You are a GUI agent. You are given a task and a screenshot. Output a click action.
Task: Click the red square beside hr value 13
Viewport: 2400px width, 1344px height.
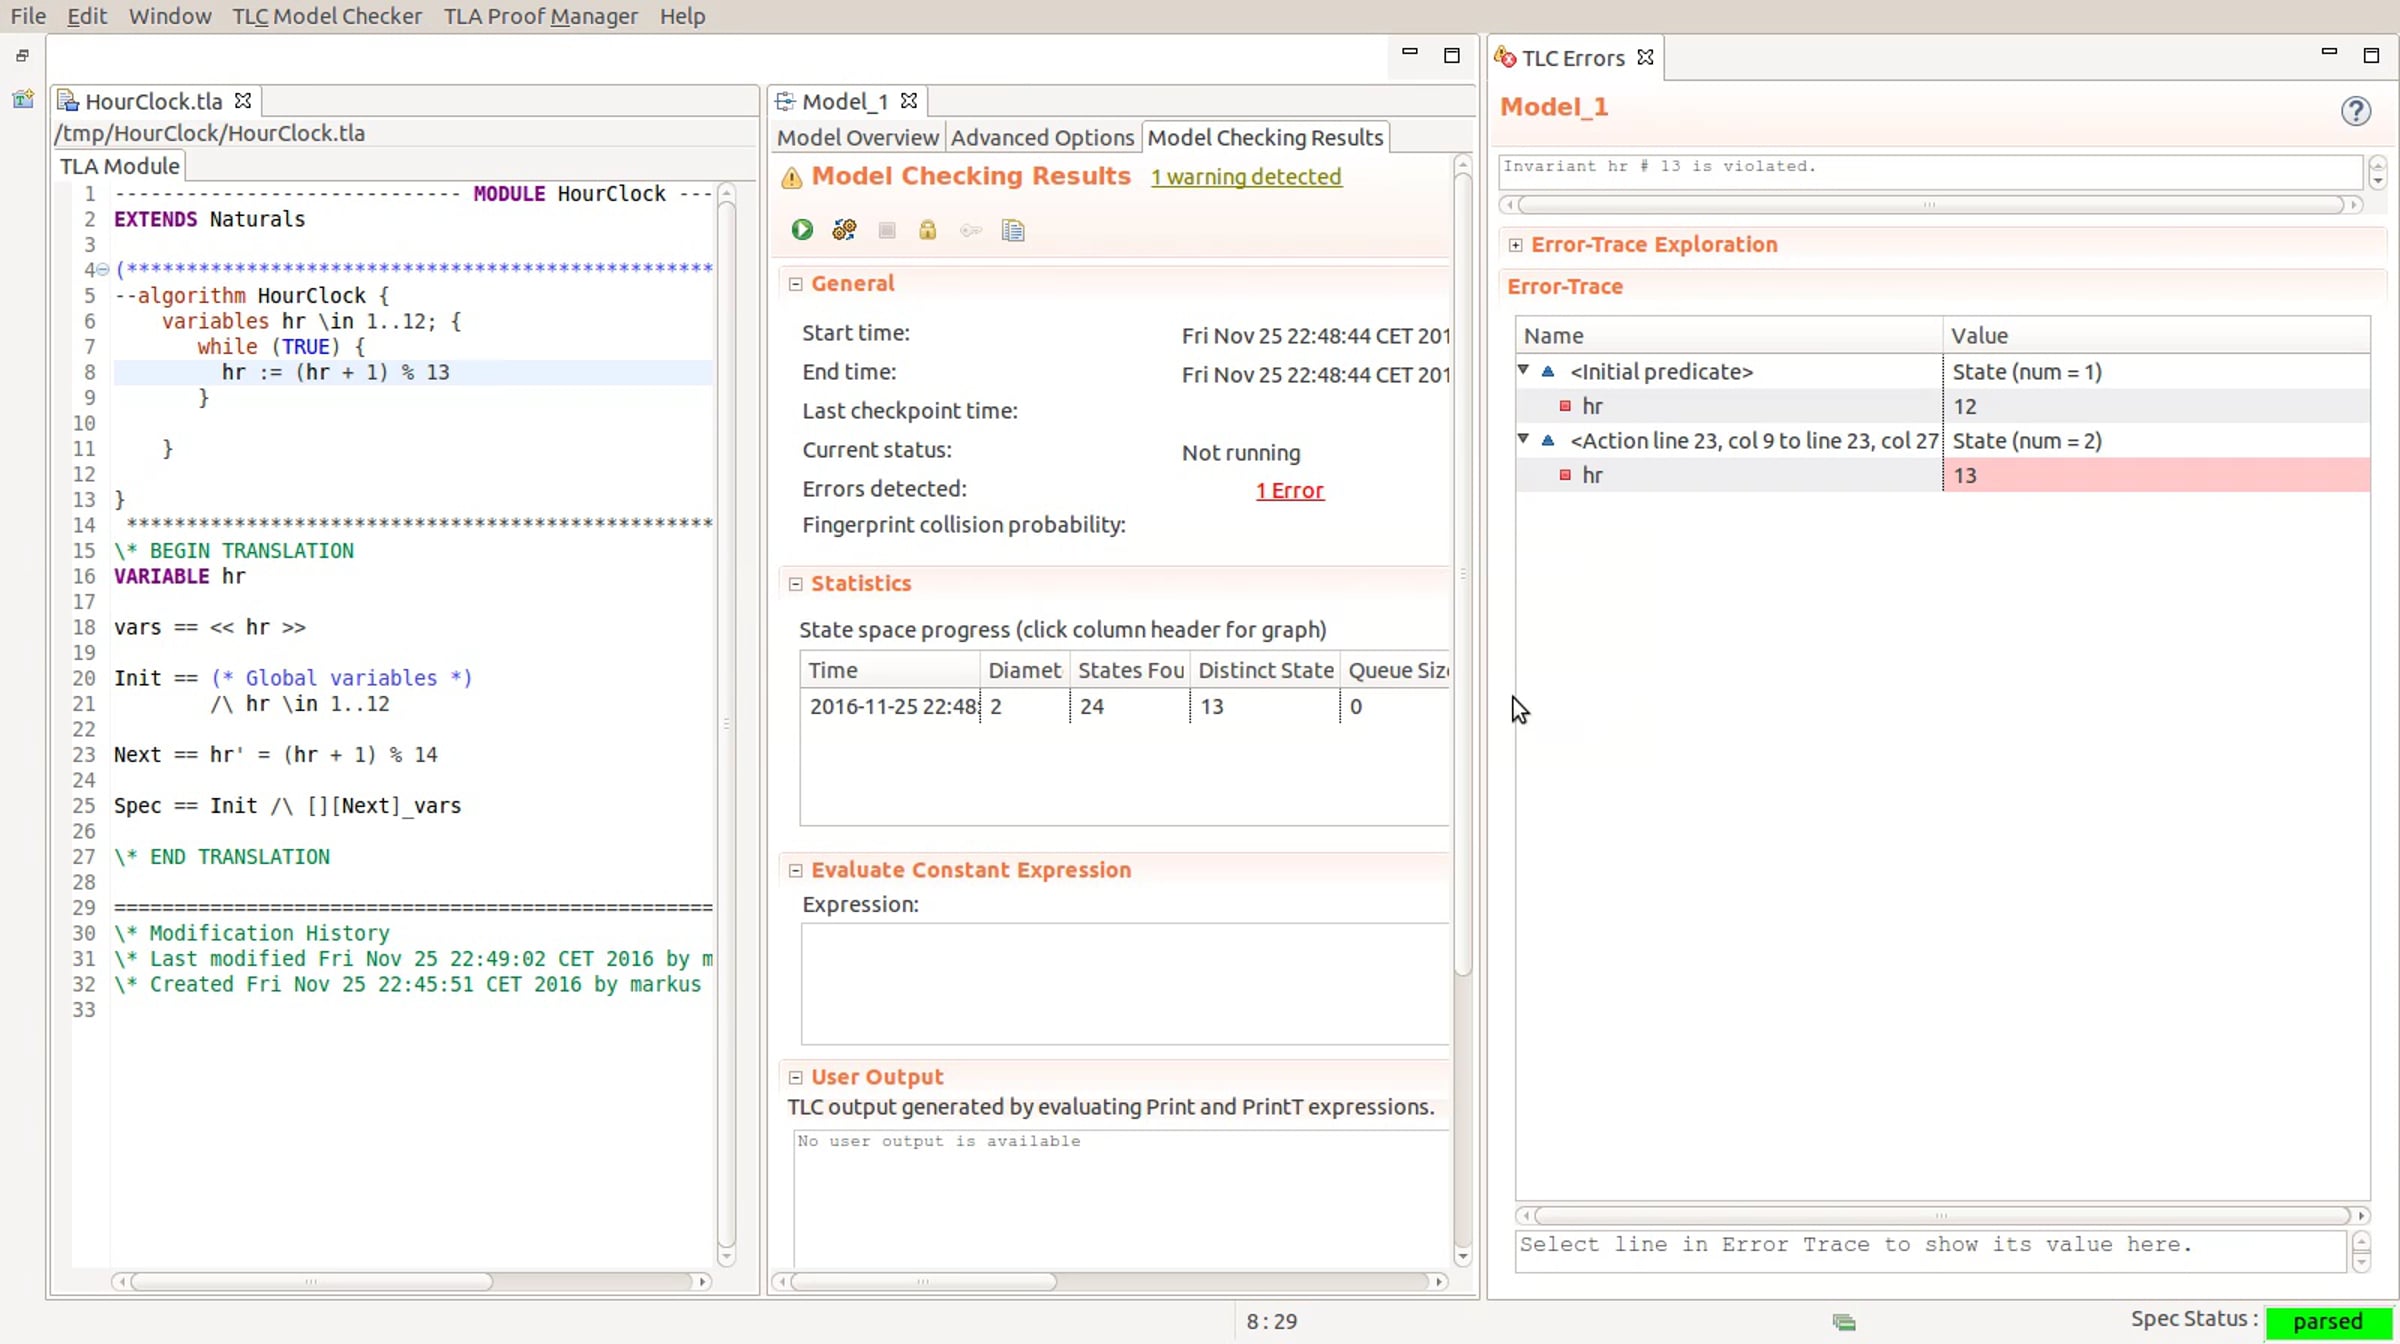click(x=1565, y=475)
